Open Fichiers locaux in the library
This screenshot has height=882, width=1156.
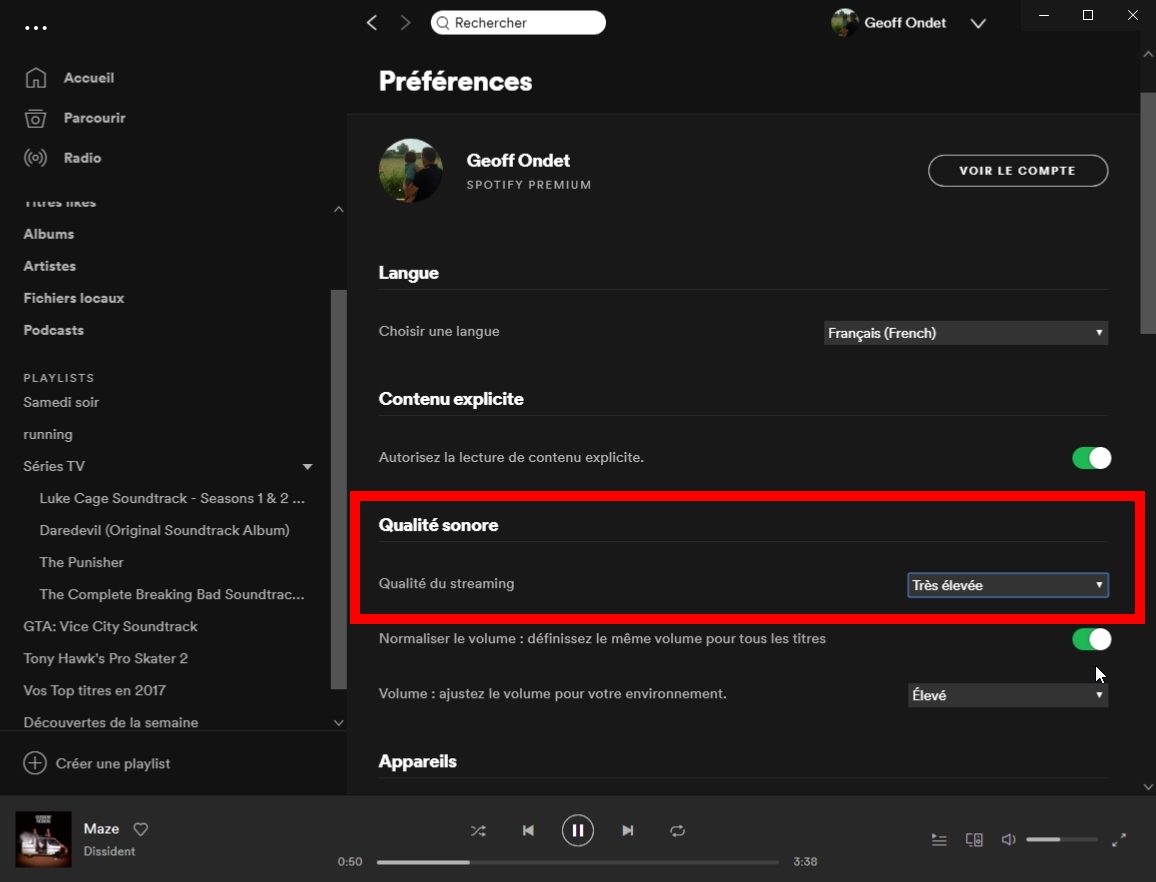pyautogui.click(x=74, y=298)
